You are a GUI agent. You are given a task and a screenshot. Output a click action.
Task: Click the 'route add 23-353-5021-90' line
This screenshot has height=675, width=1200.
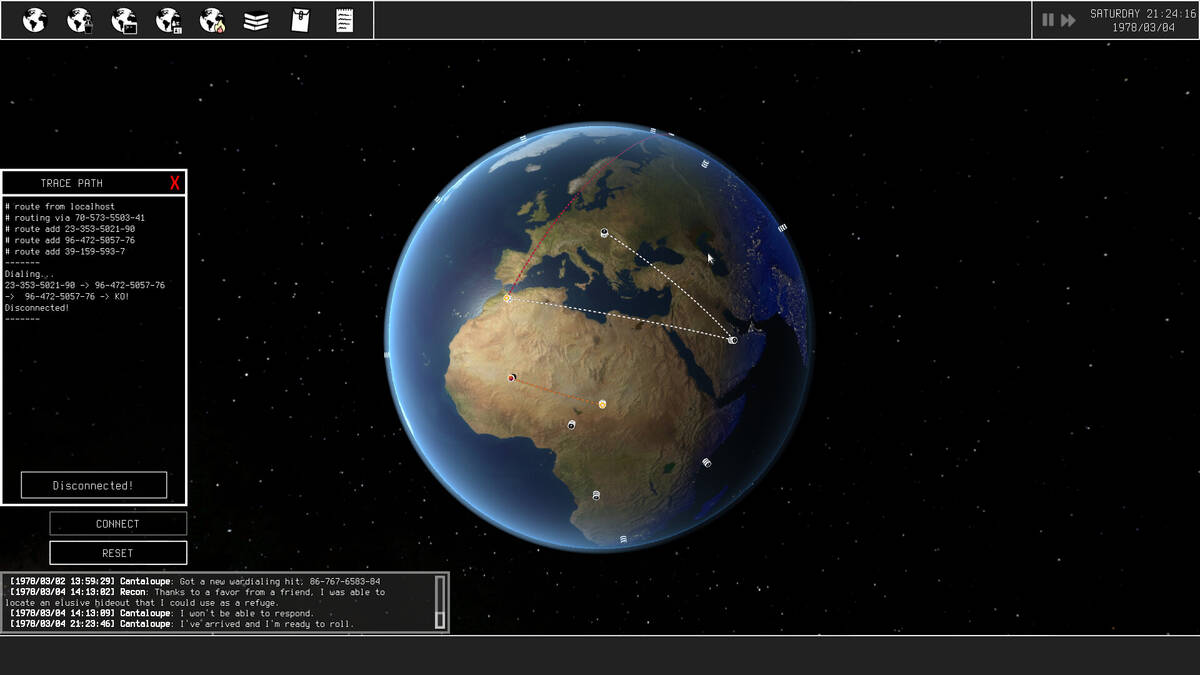70,229
